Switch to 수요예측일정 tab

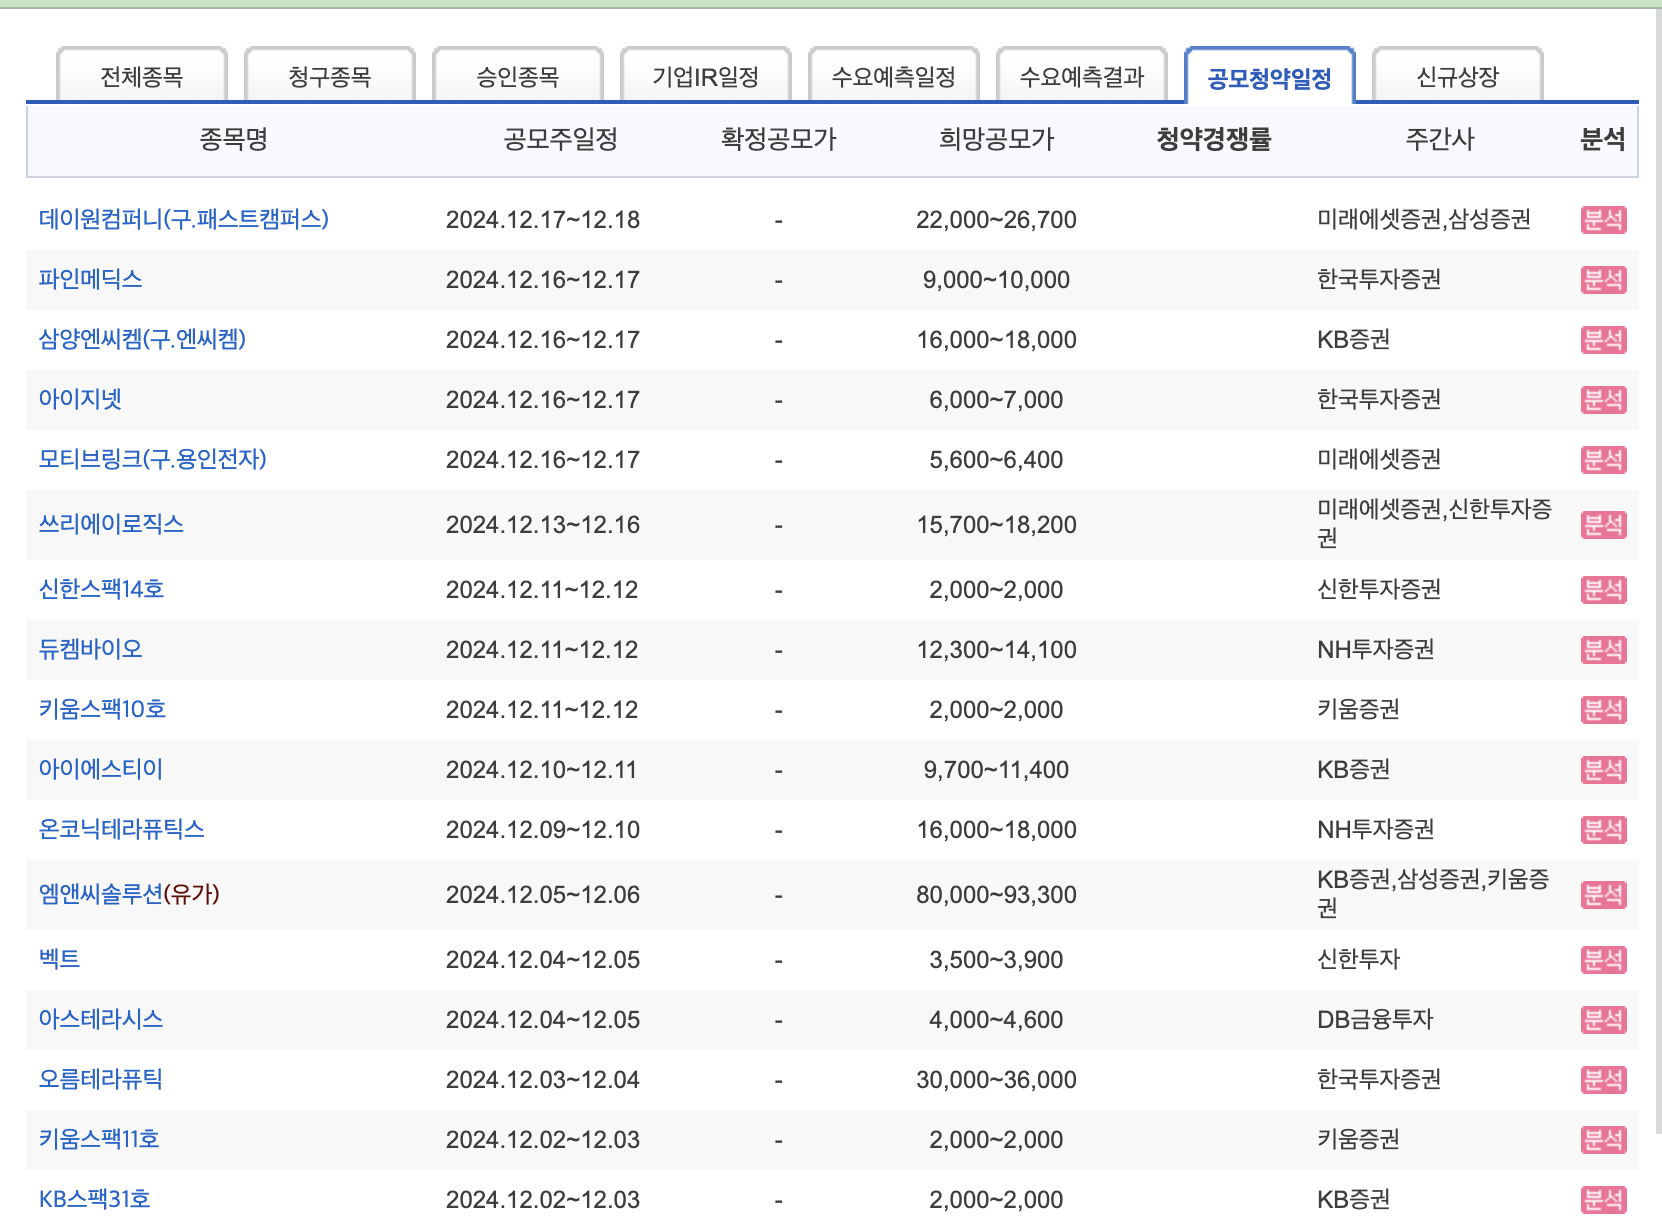(894, 76)
